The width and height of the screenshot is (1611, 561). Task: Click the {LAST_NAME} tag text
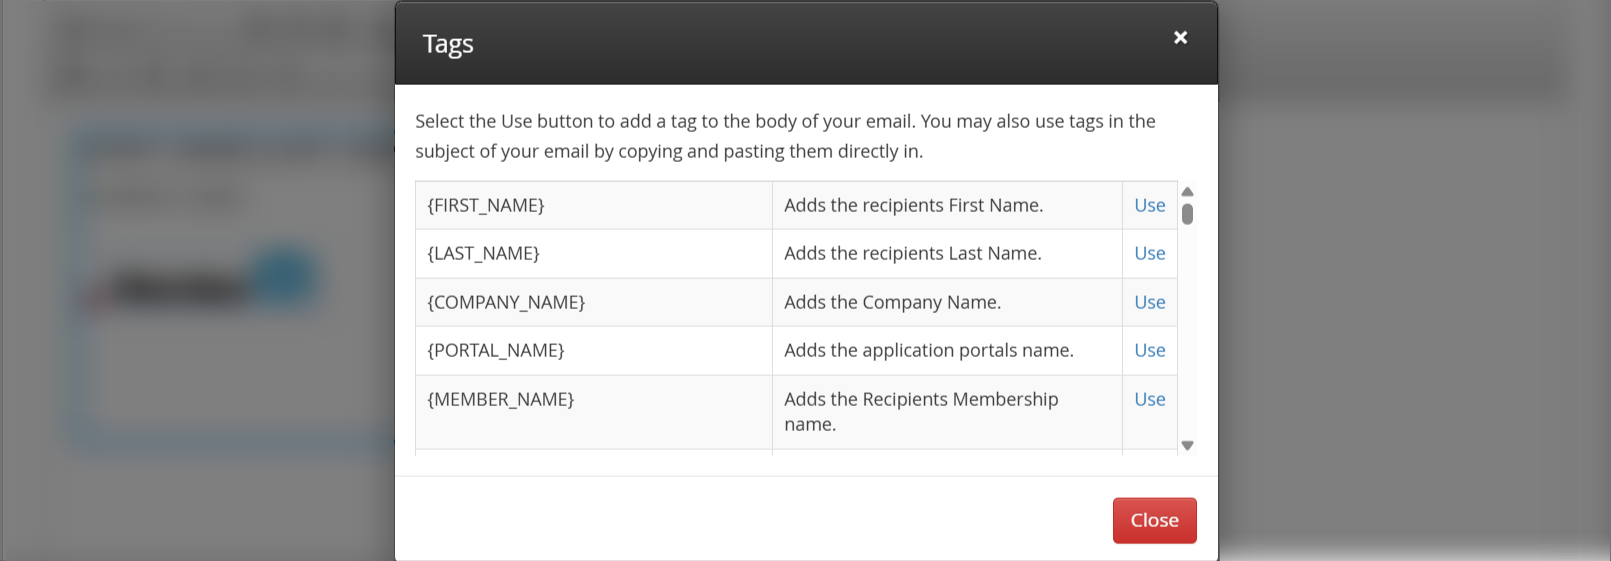[483, 254]
